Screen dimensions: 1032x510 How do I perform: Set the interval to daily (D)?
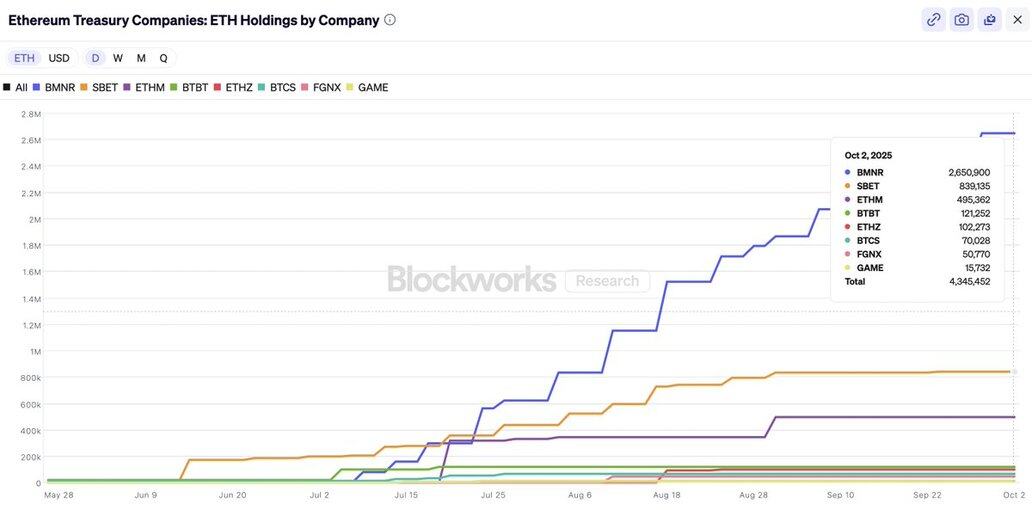point(95,58)
